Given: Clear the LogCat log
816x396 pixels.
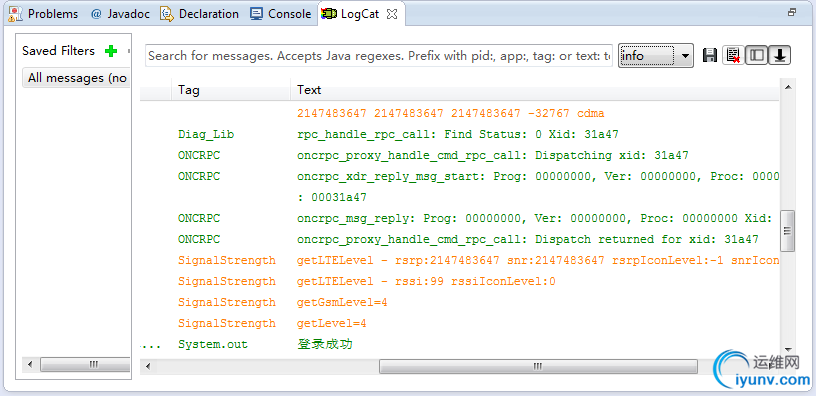Looking at the screenshot, I should click(x=733, y=55).
